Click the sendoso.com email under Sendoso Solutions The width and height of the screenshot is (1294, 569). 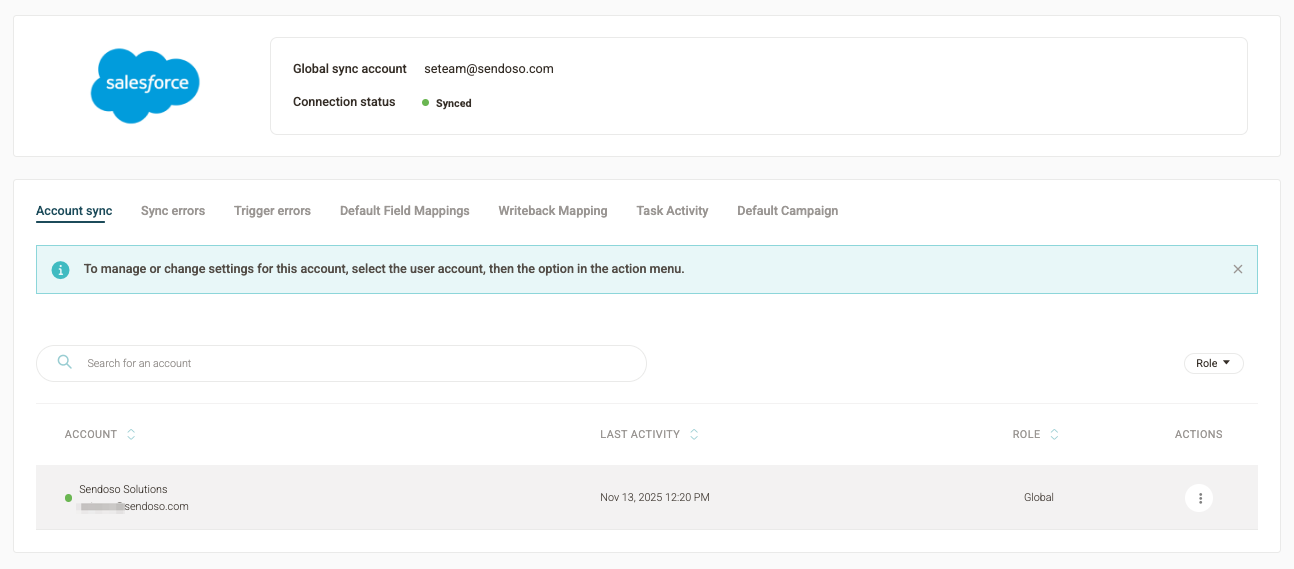tap(134, 506)
